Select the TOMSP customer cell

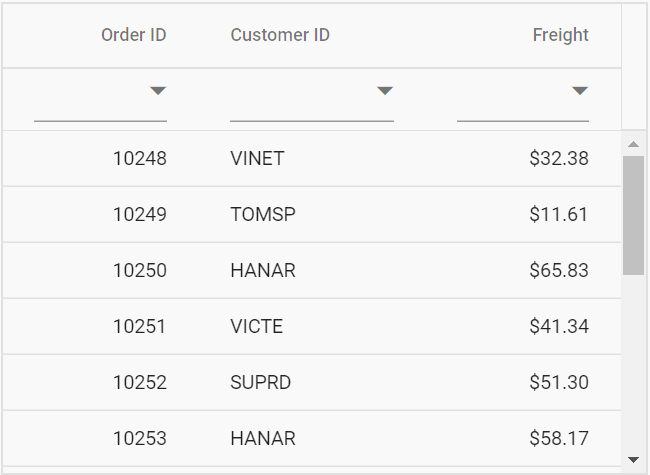click(x=263, y=214)
